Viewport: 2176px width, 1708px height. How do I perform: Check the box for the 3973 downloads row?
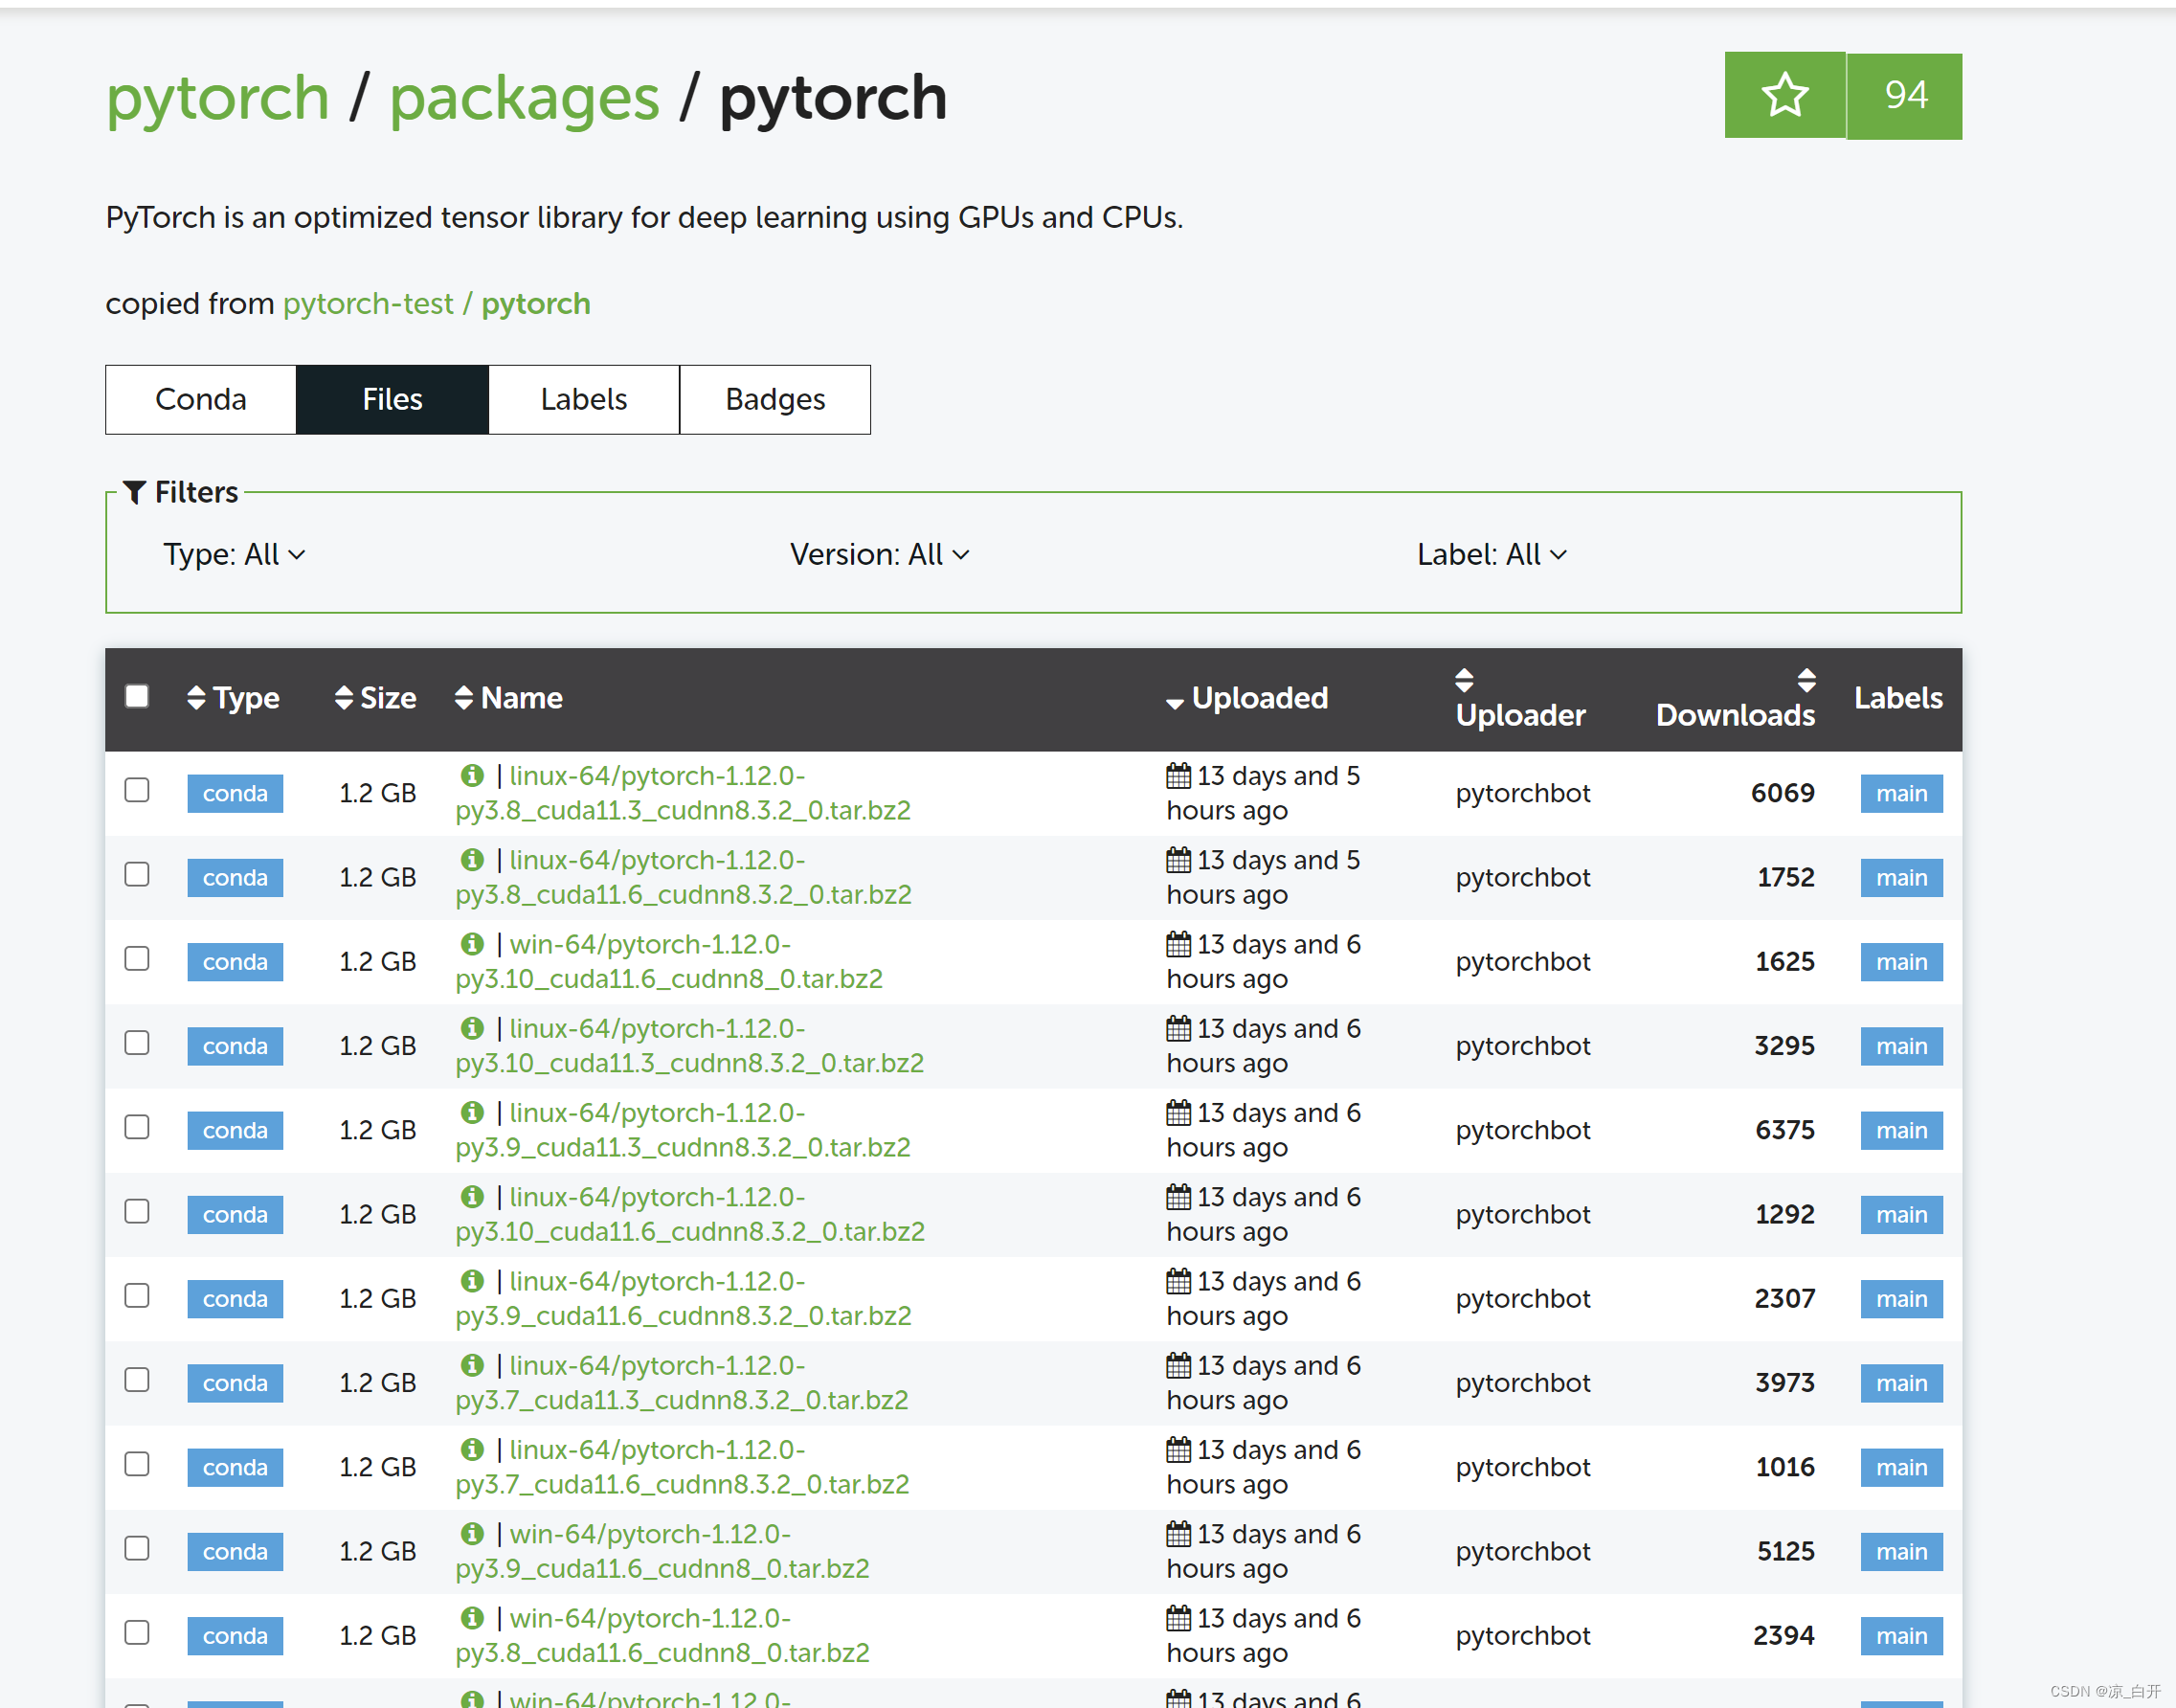(x=137, y=1379)
